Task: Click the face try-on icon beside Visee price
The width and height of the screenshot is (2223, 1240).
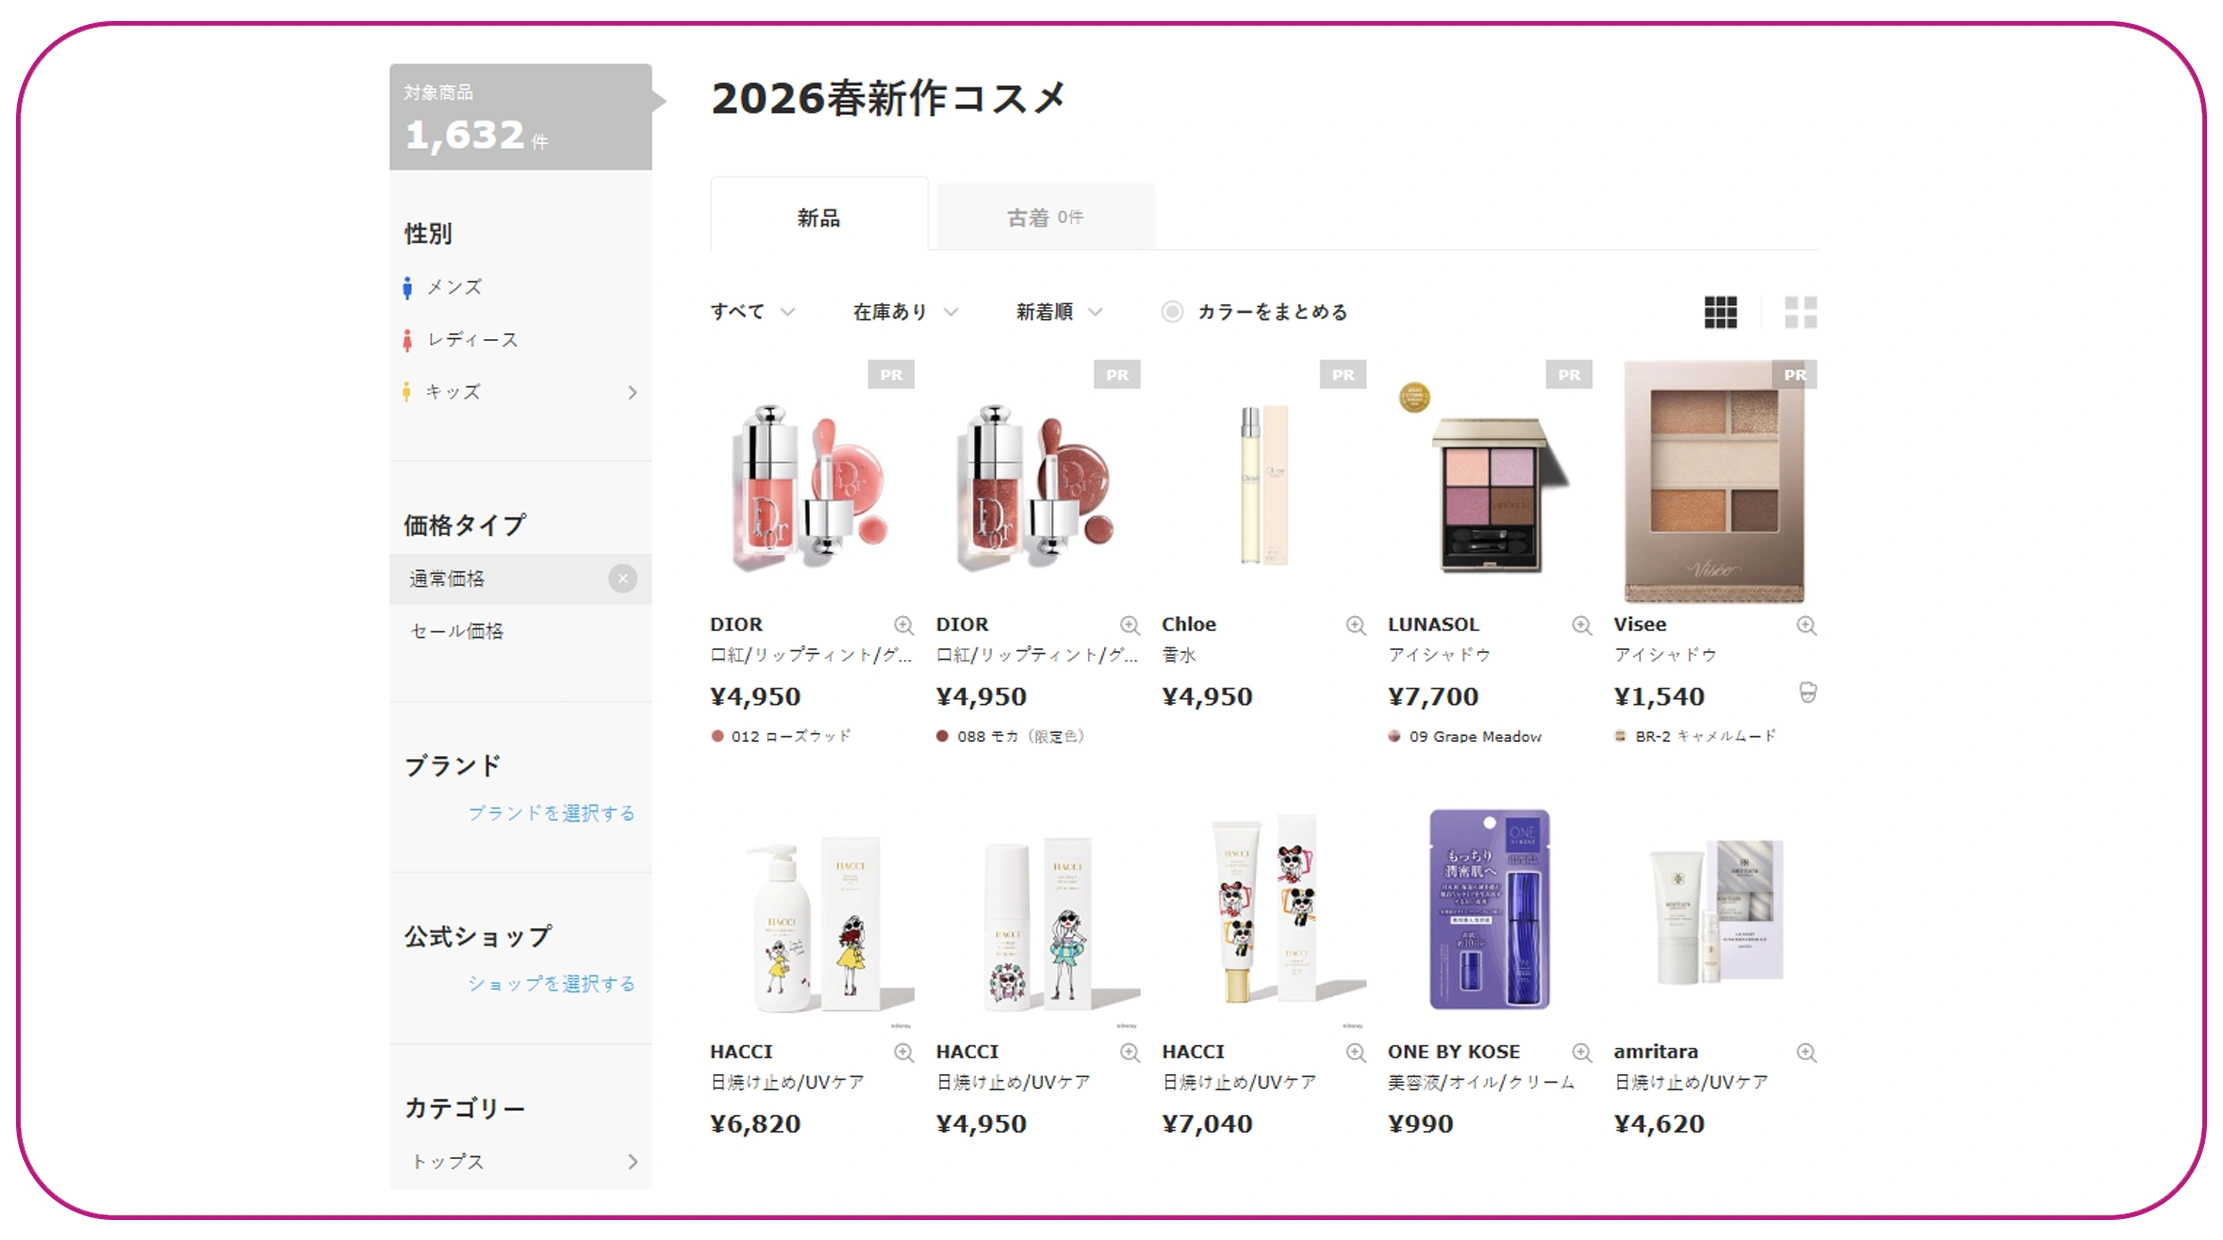Action: pyautogui.click(x=1807, y=692)
